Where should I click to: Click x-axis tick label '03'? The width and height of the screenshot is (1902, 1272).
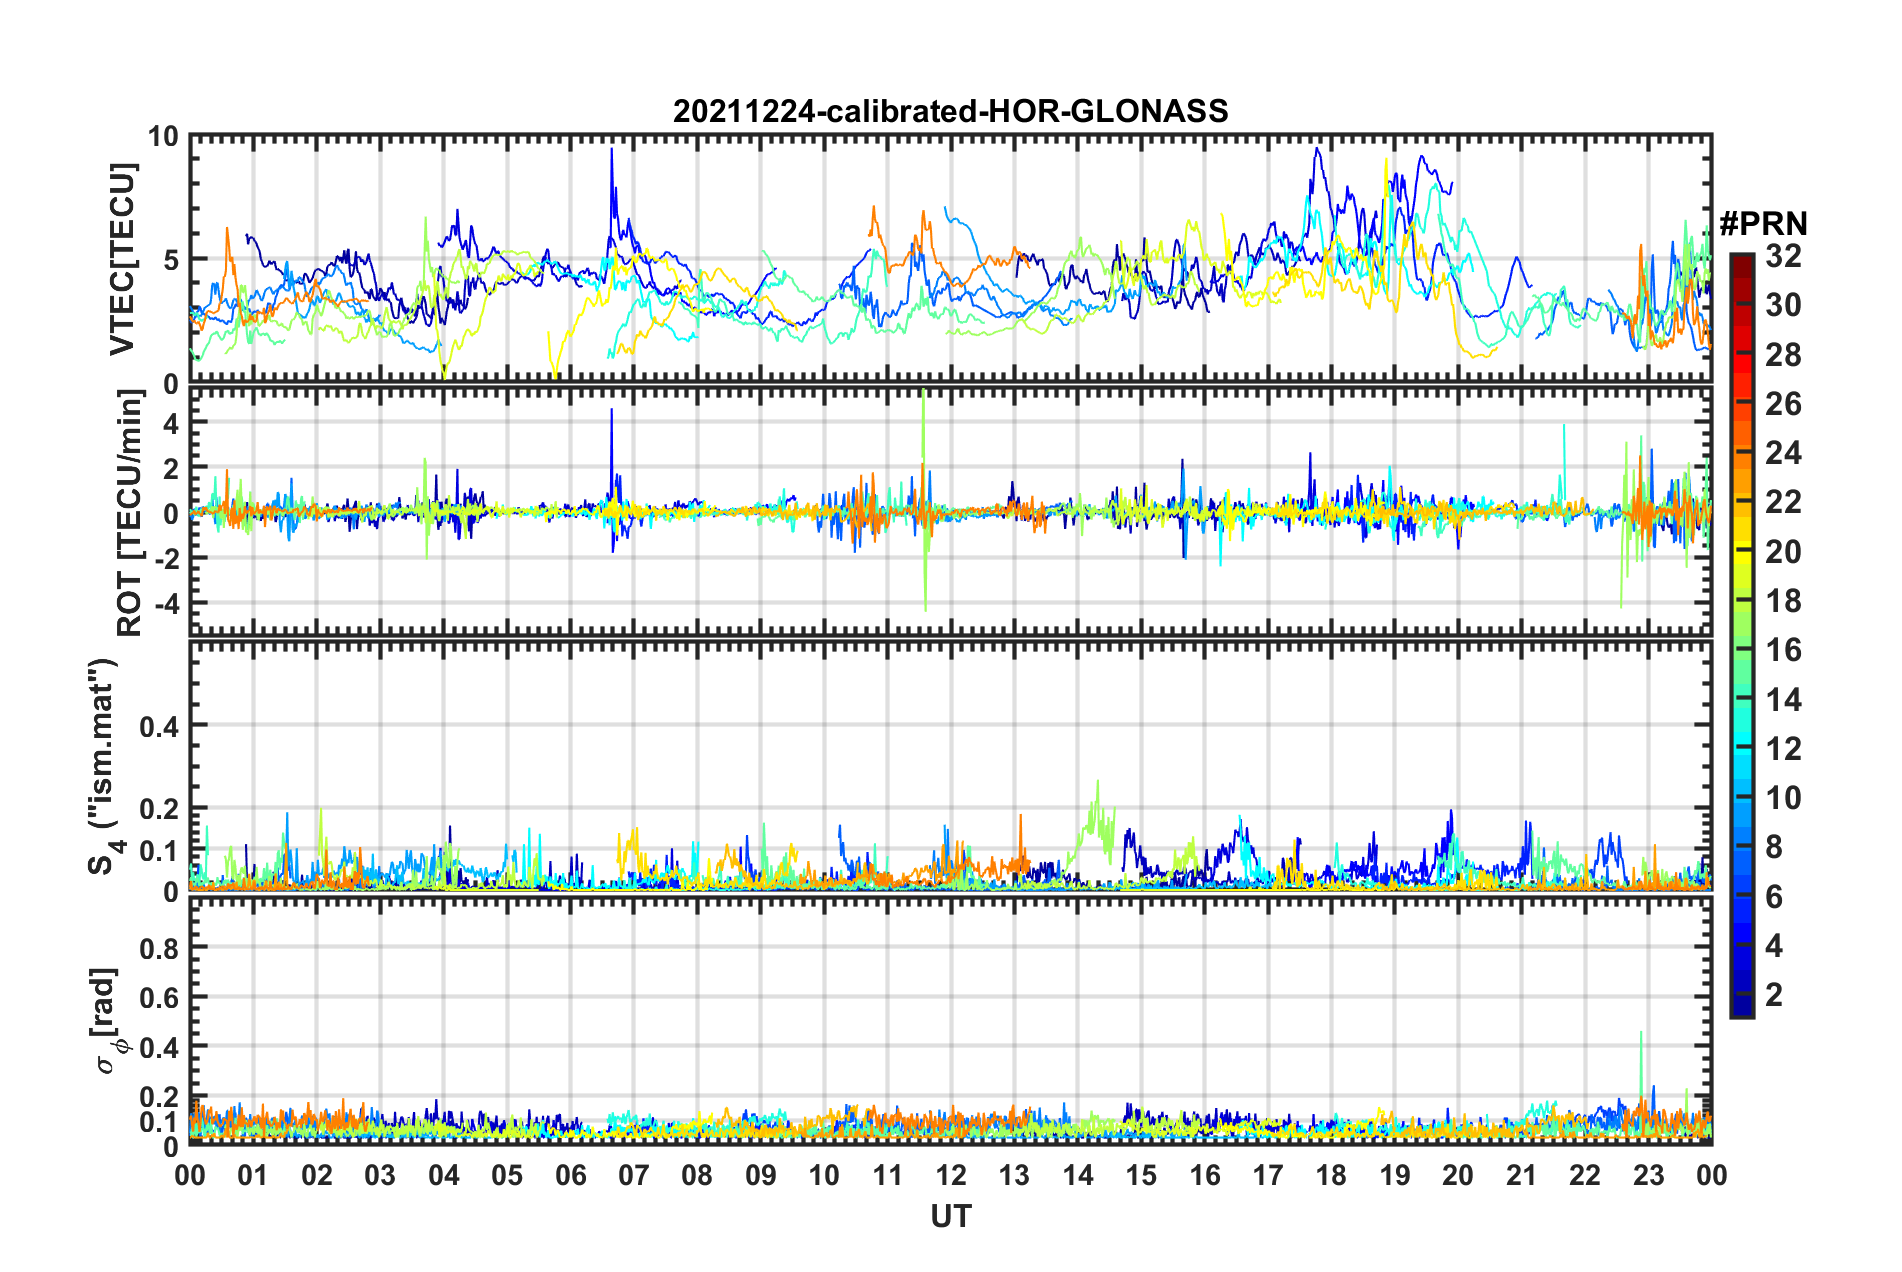pos(380,1175)
